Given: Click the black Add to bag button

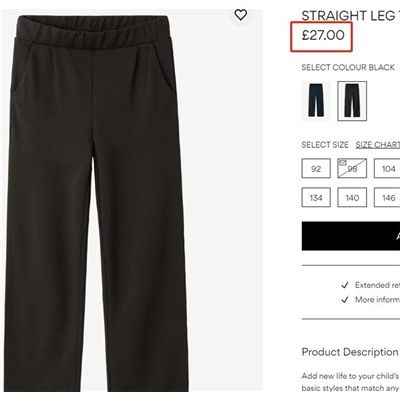Looking at the screenshot, I should click(x=351, y=236).
